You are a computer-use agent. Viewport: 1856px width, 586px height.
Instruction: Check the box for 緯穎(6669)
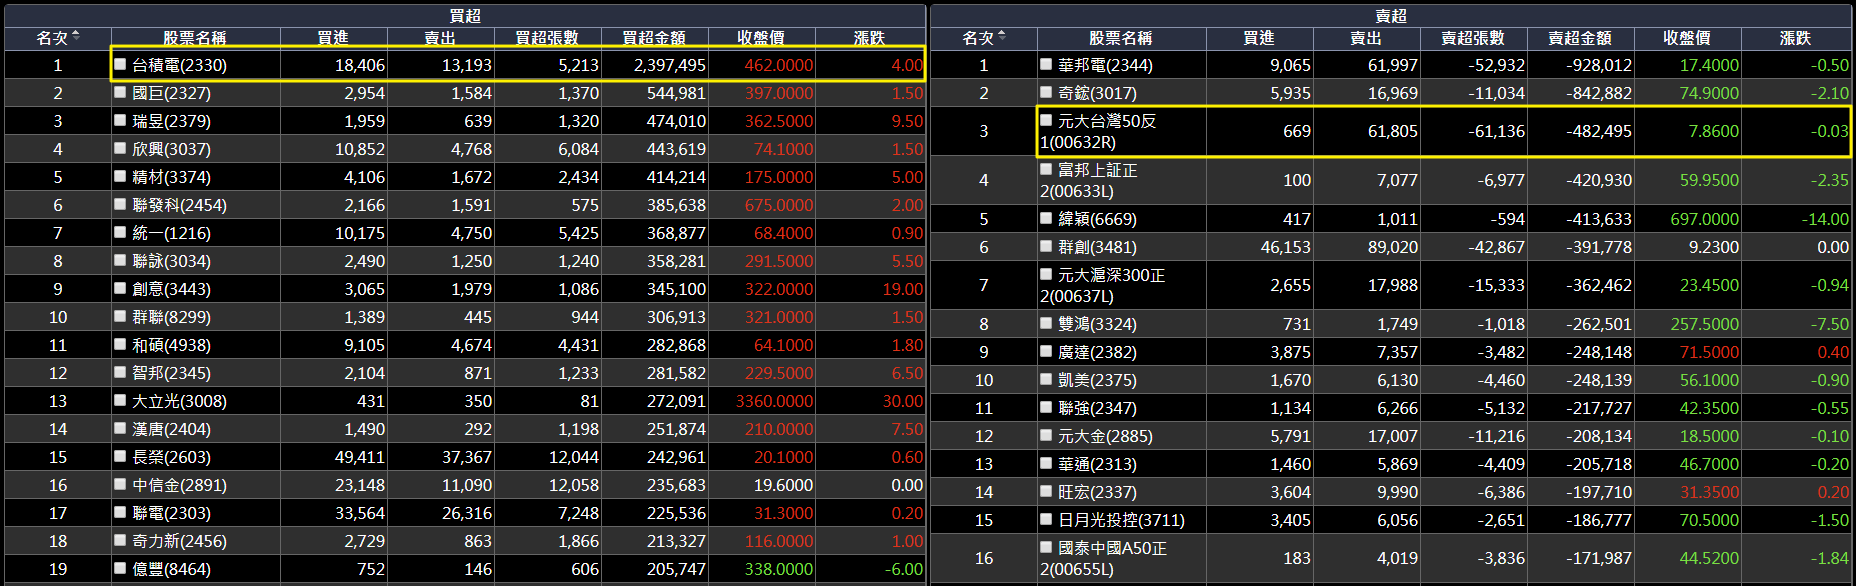[x=1046, y=218]
